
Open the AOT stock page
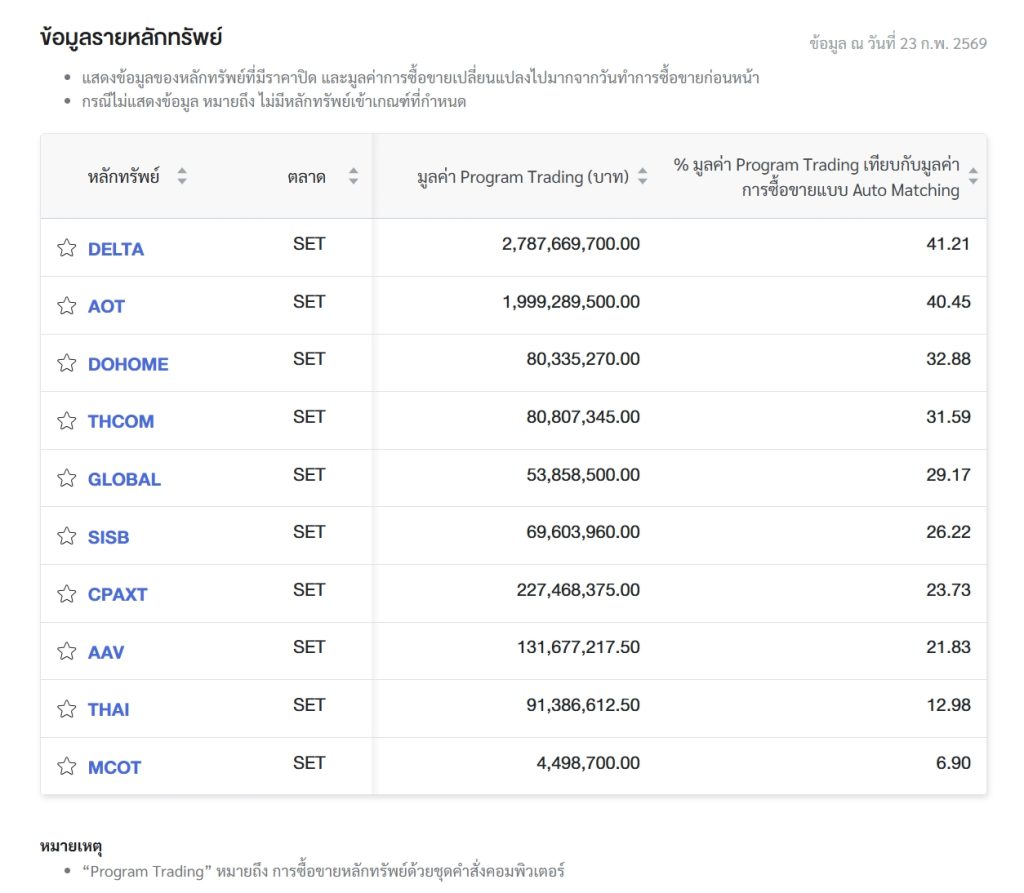(x=106, y=306)
